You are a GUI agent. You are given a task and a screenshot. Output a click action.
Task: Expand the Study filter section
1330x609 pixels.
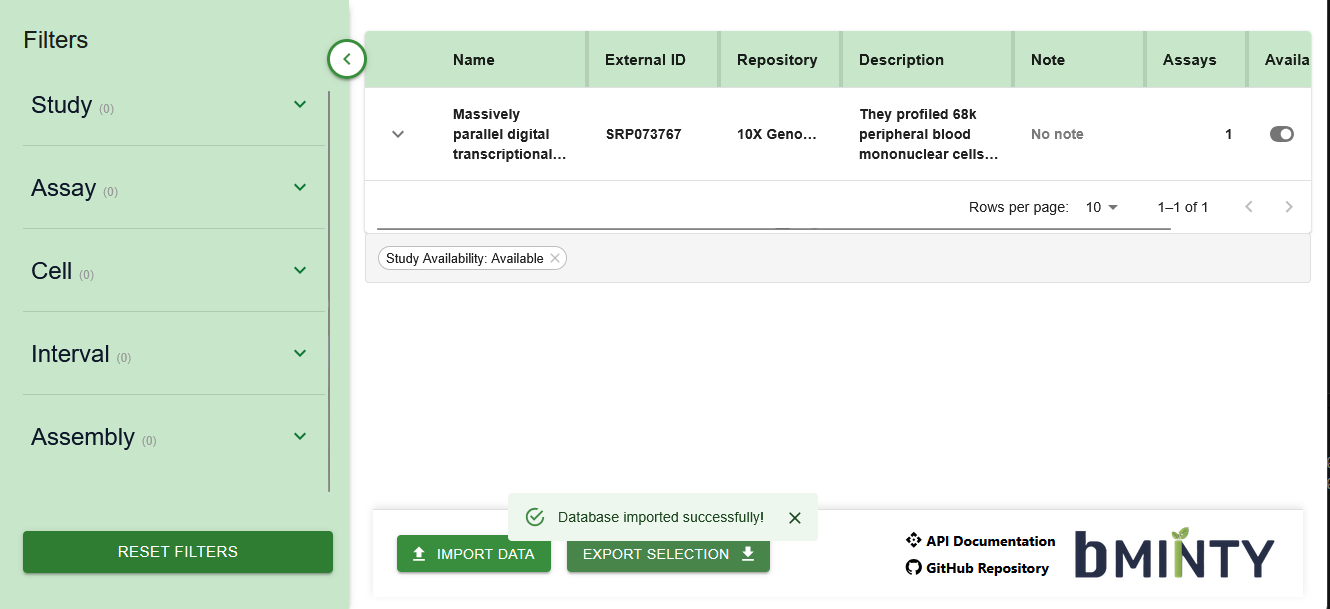click(299, 103)
